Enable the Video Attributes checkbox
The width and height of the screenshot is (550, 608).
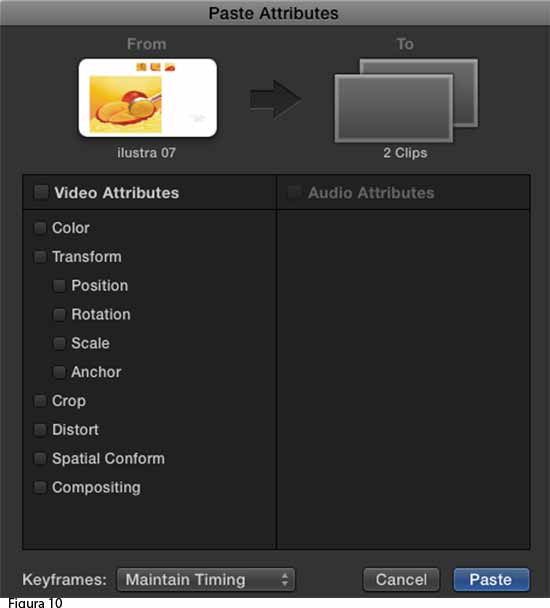point(42,192)
